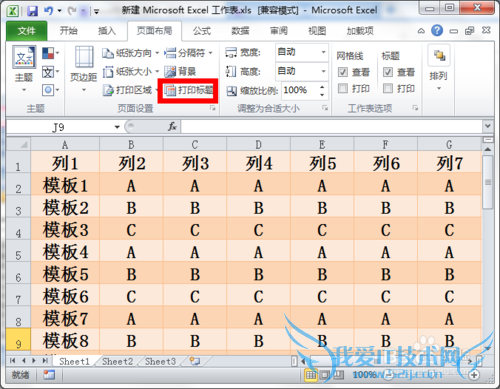Viewport: 500px width, 389px height.
Task: Click in the formula bar input
Action: point(331,127)
